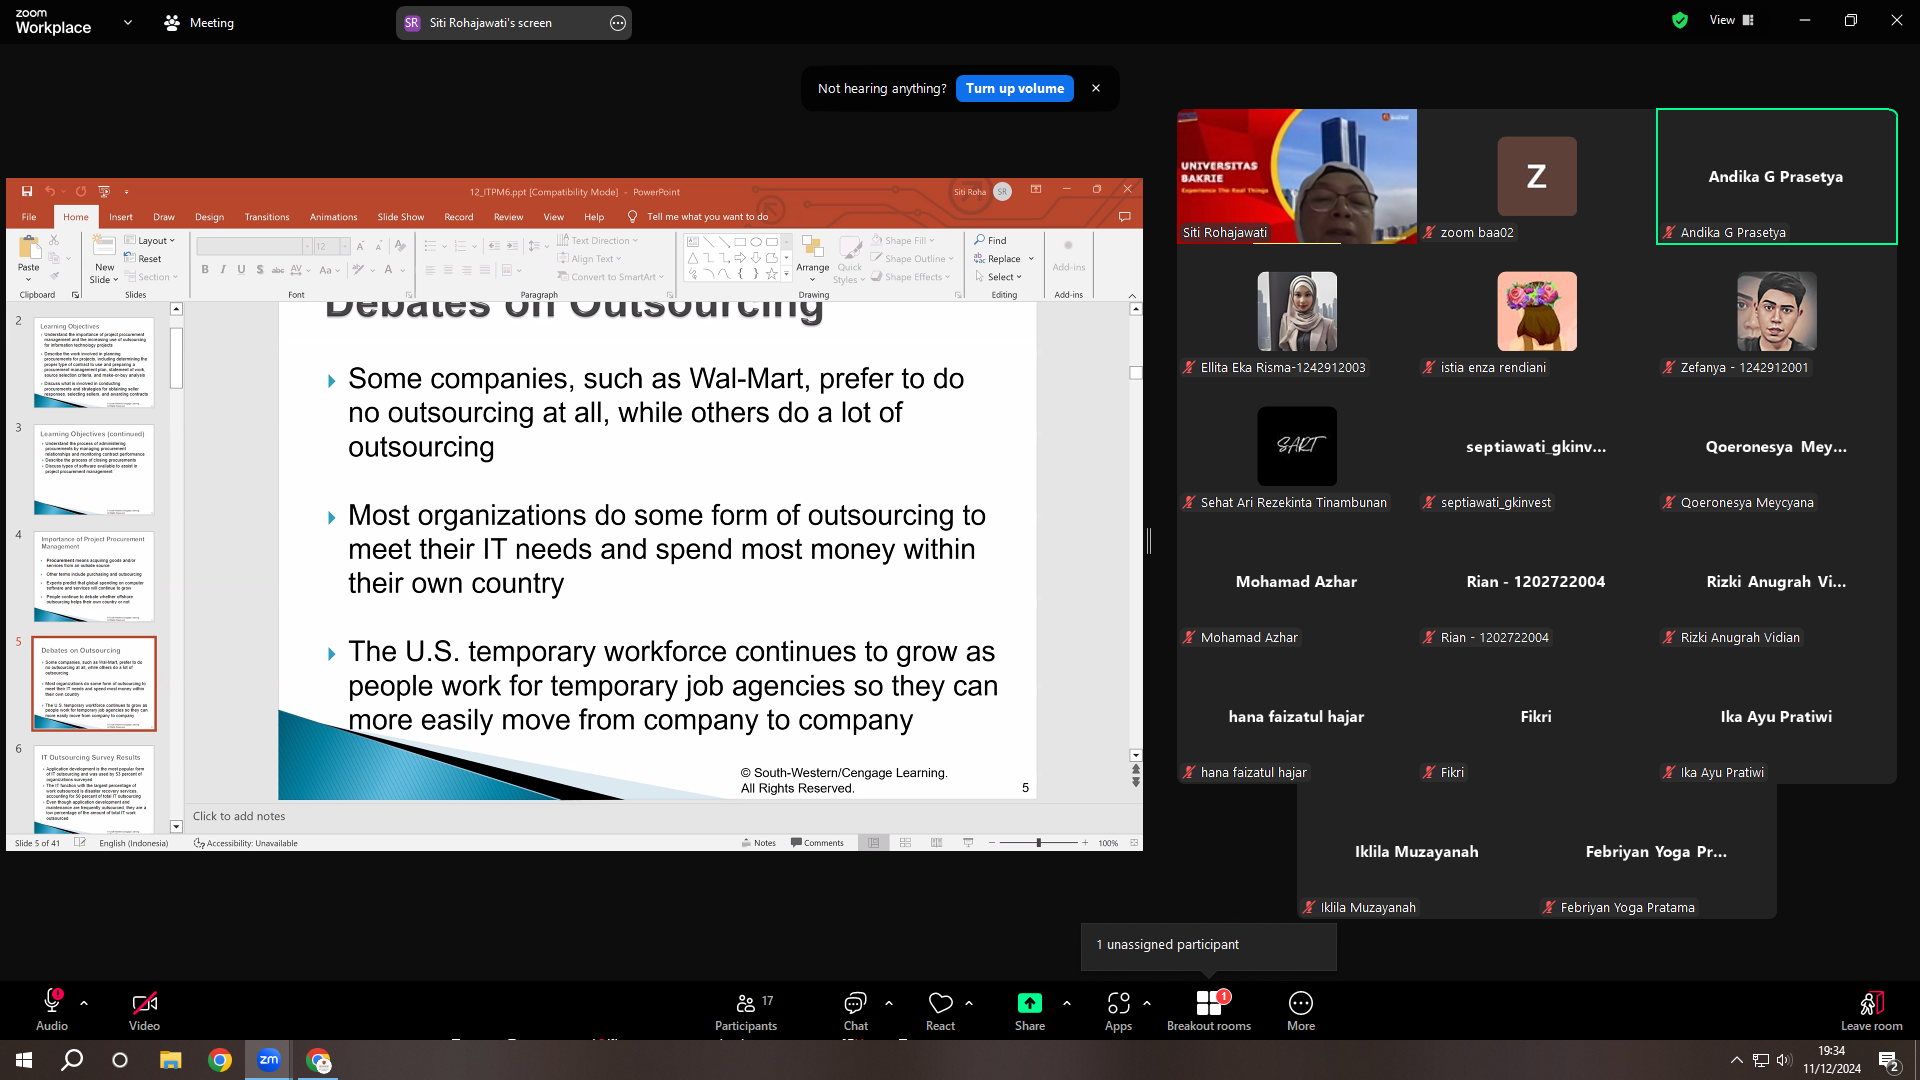Open the Select dropdown in Editing group

[x=999, y=277]
